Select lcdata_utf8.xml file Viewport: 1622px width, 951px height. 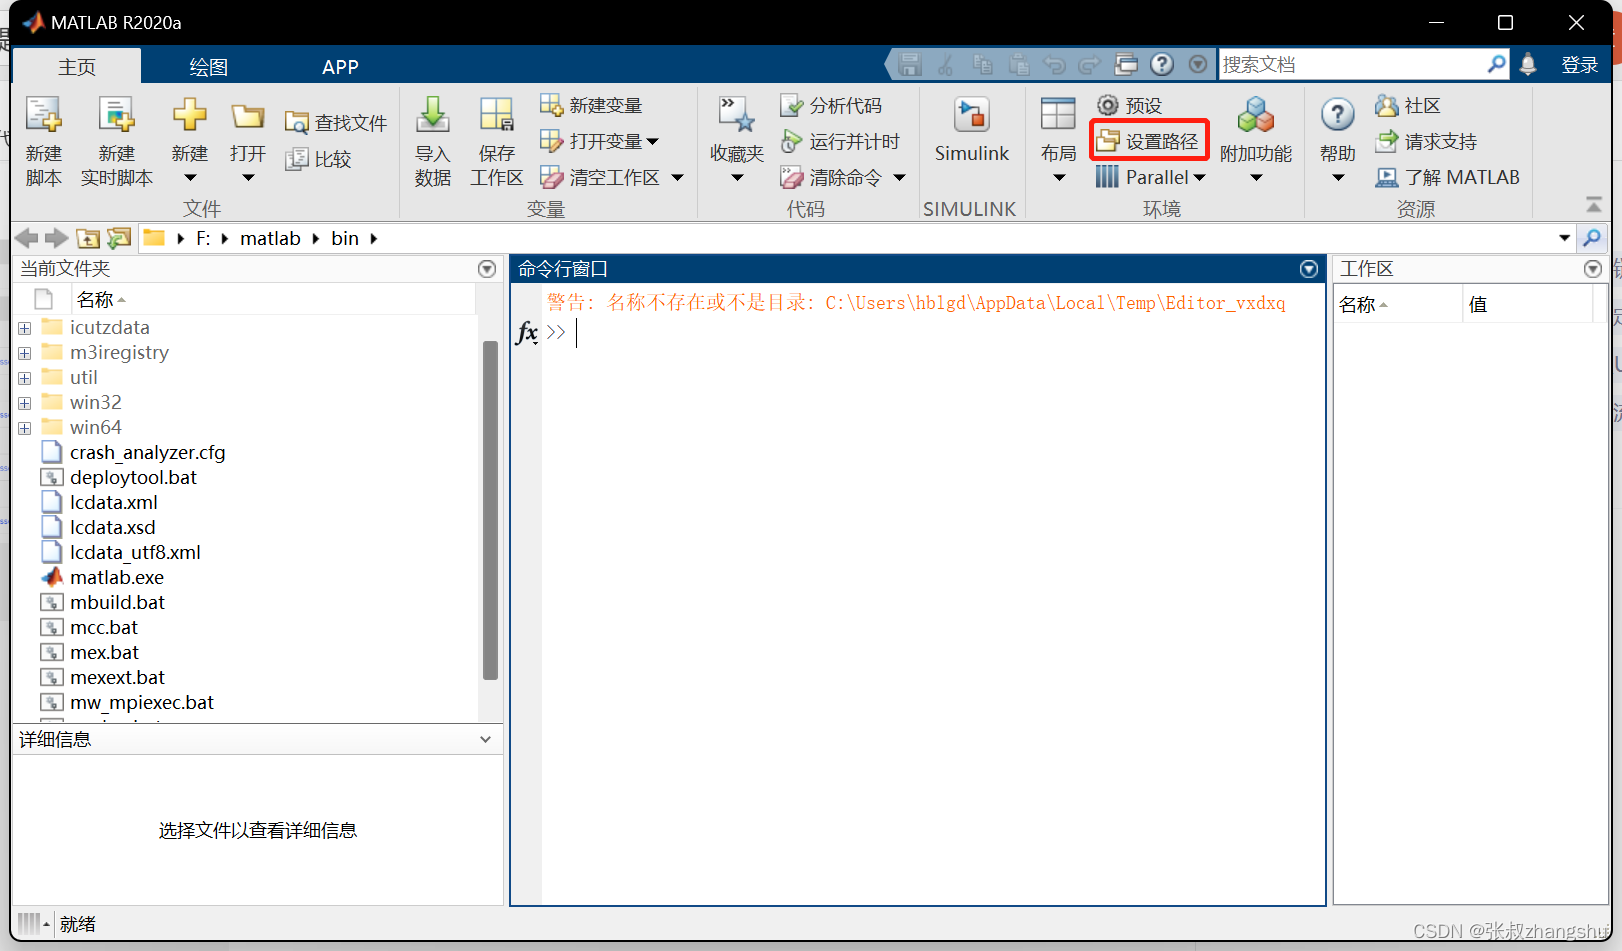pos(135,553)
